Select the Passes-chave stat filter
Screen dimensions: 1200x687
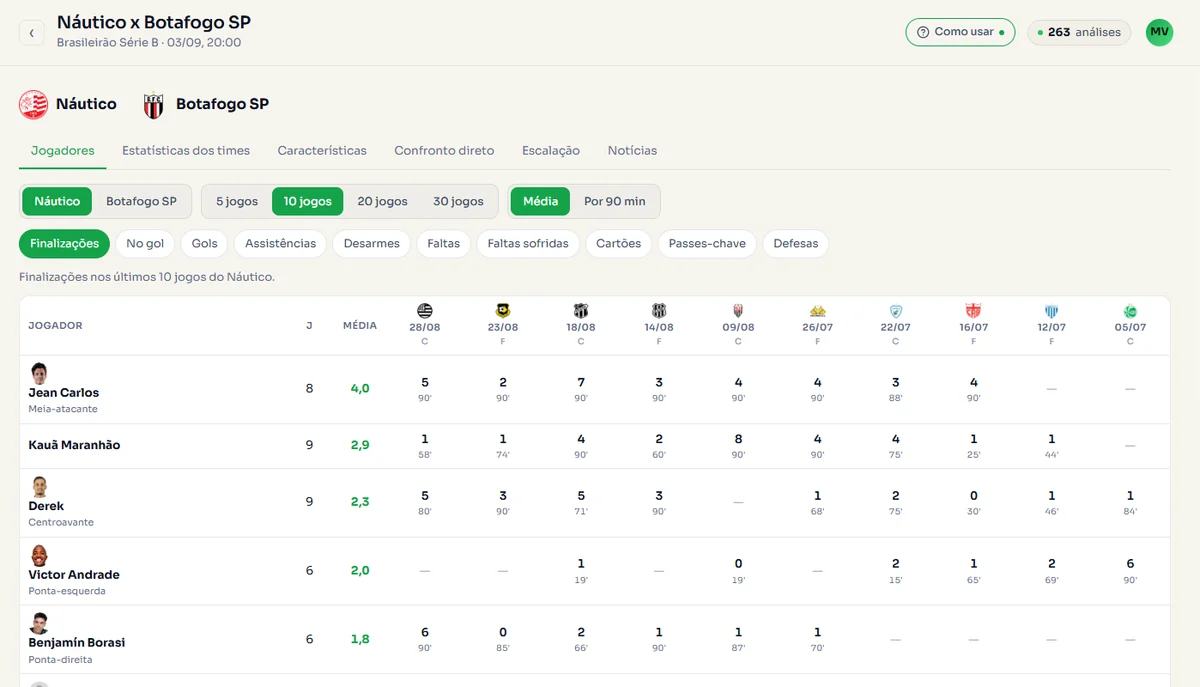[707, 243]
